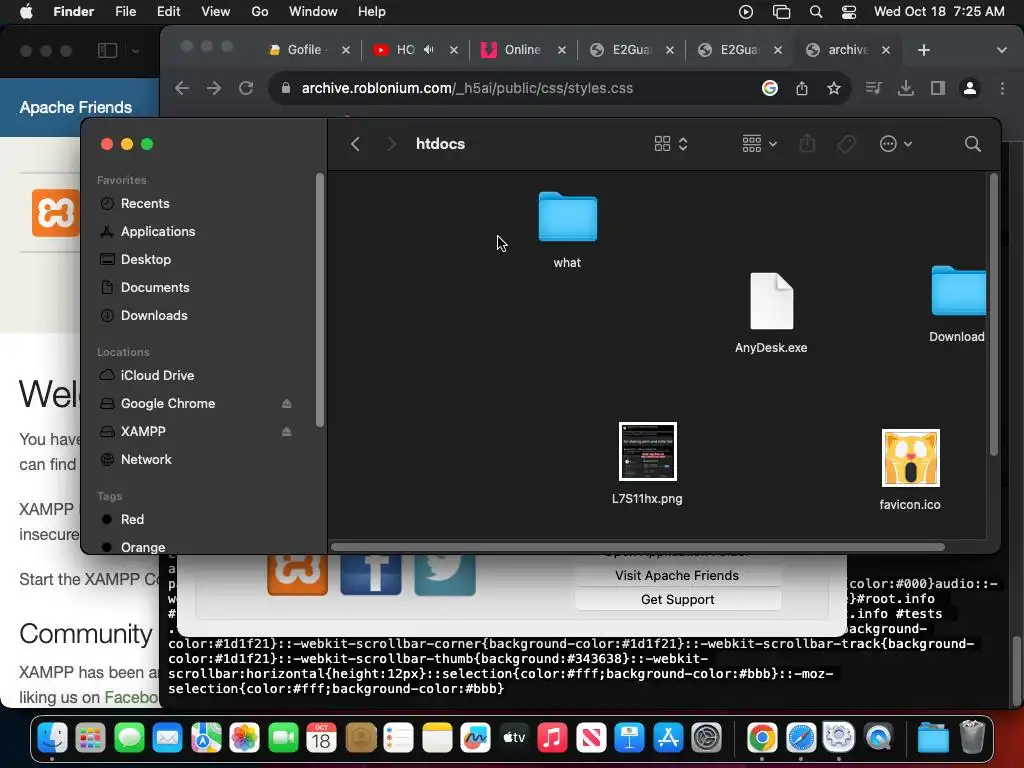The width and height of the screenshot is (1024, 768).
Task: Open Control Center in menu bar
Action: click(849, 12)
